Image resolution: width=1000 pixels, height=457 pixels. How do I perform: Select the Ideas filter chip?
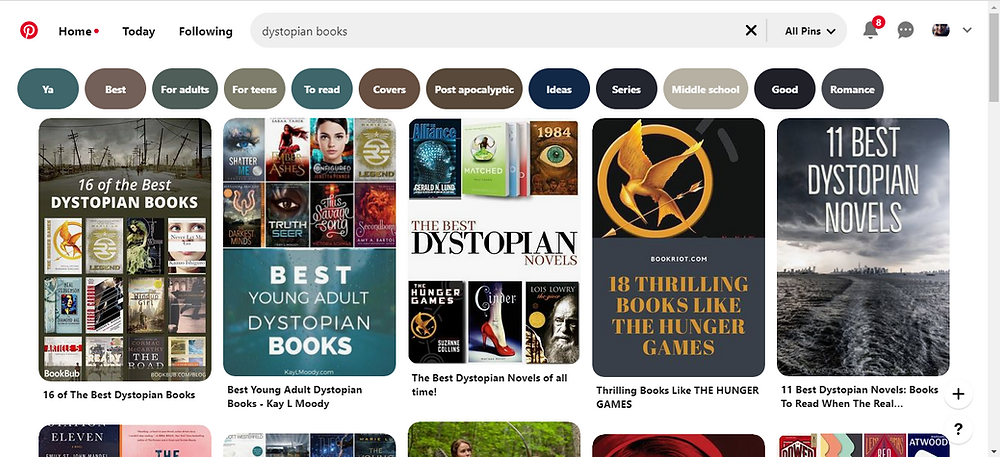click(x=559, y=89)
